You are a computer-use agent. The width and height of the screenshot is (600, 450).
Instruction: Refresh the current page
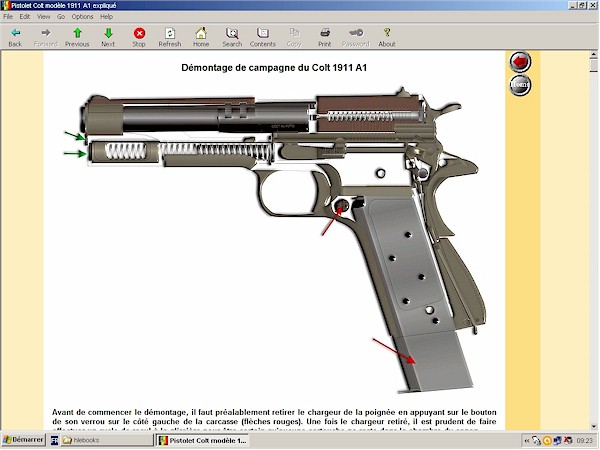[170, 37]
